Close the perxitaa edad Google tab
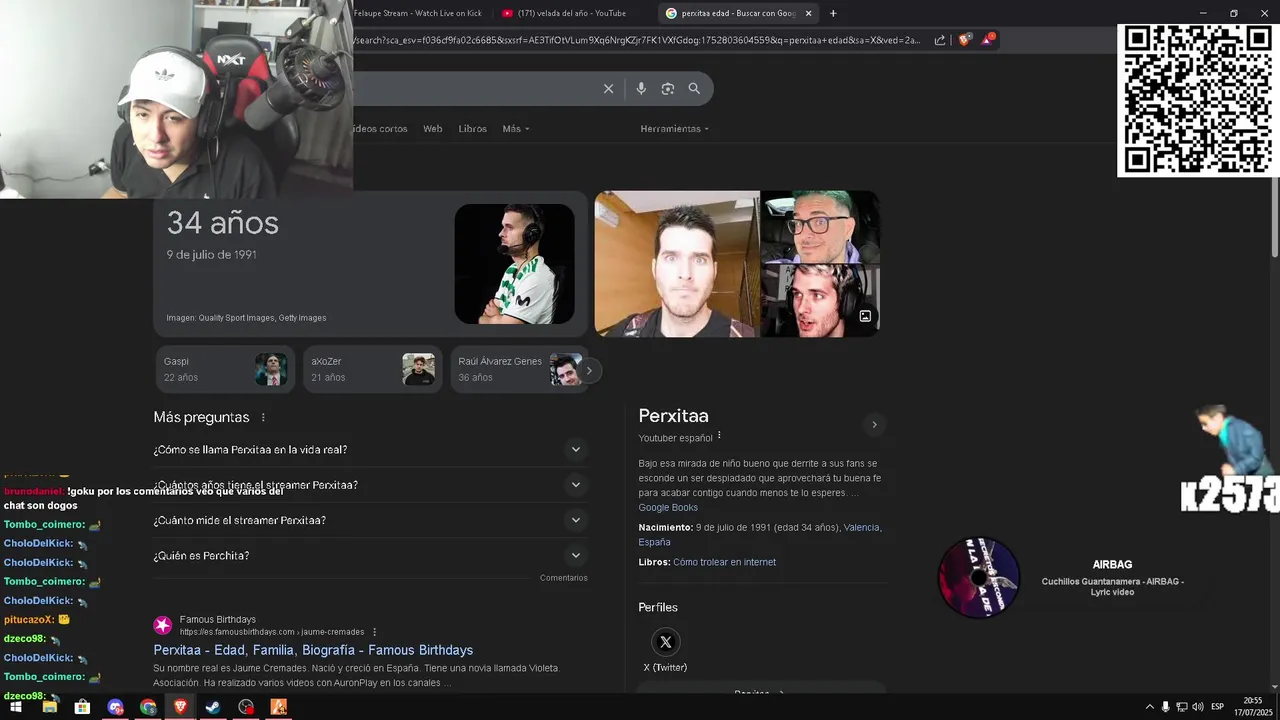The image size is (1280, 720). coord(808,13)
